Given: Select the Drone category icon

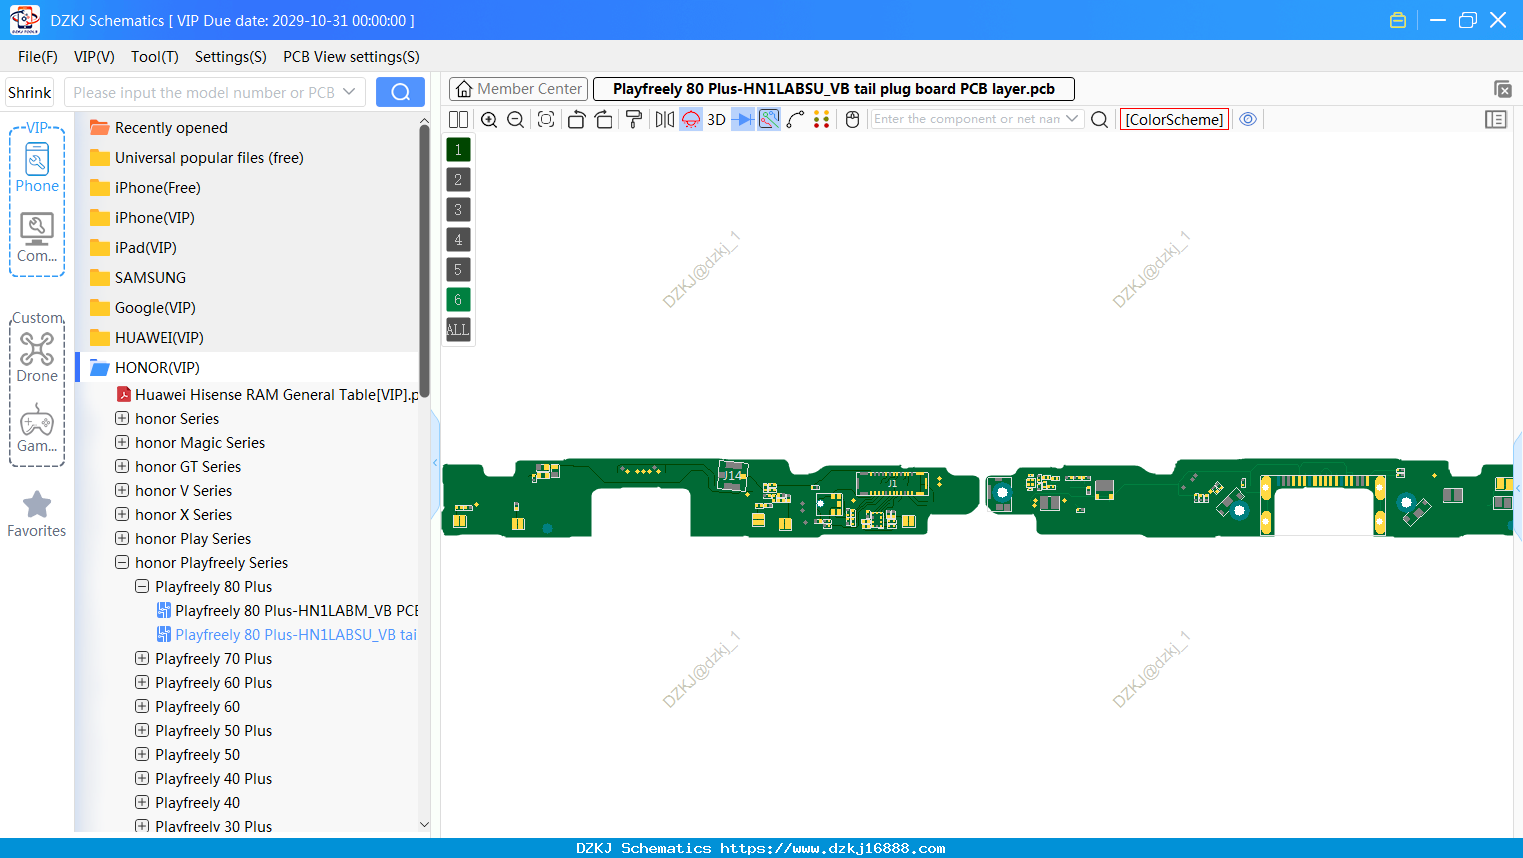Looking at the screenshot, I should (37, 357).
